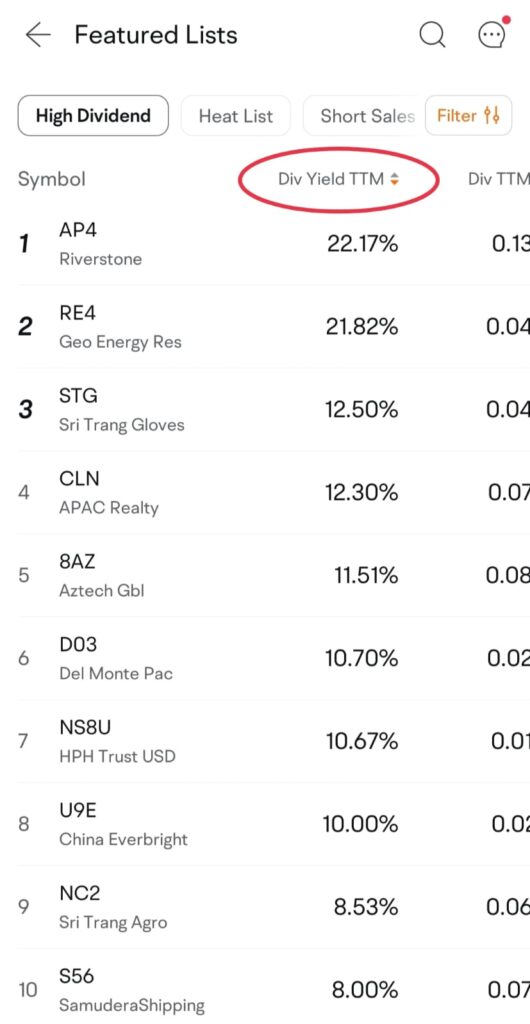Click the Symbol column header

[x=52, y=179]
